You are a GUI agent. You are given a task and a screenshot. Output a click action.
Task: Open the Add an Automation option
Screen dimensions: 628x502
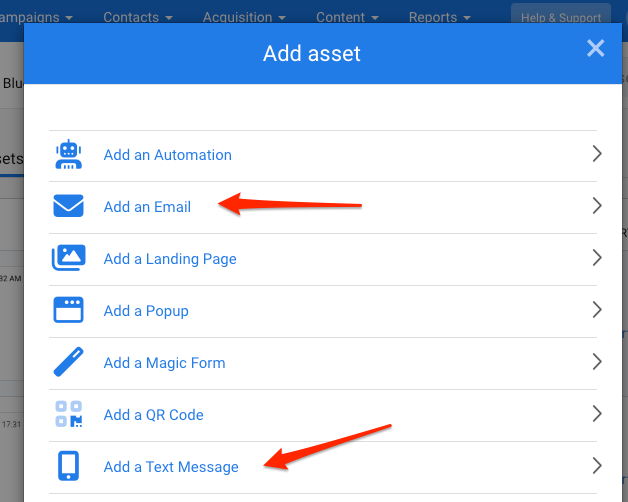point(323,155)
